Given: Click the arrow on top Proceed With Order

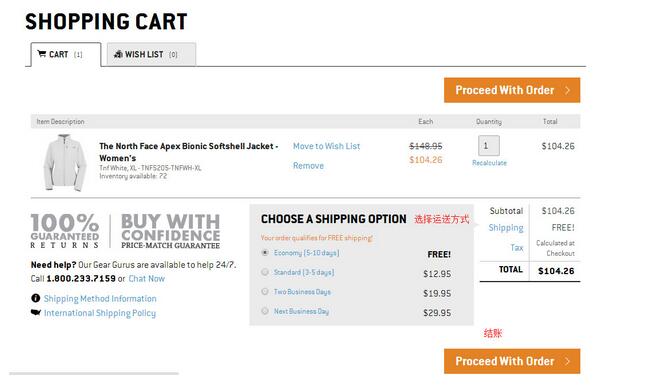Looking at the screenshot, I should pyautogui.click(x=567, y=90).
